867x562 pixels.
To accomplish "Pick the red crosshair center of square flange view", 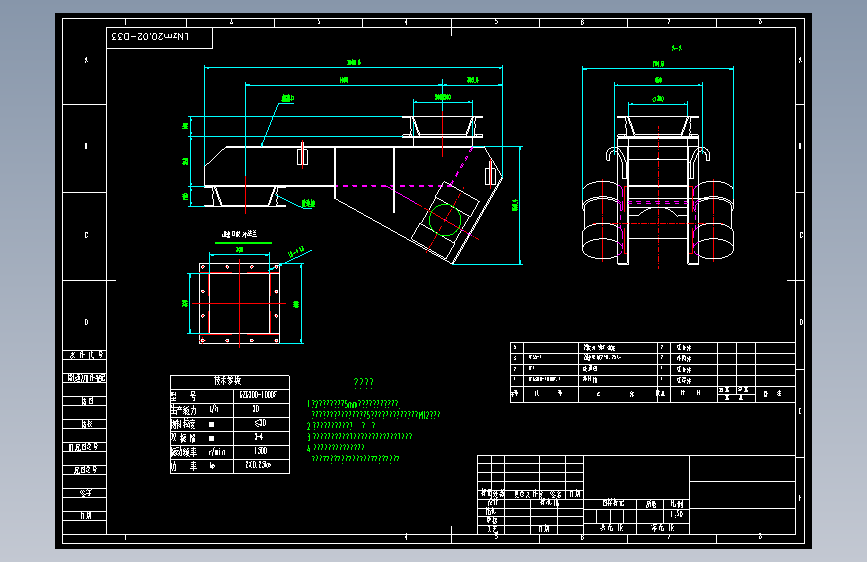I will point(239,304).
